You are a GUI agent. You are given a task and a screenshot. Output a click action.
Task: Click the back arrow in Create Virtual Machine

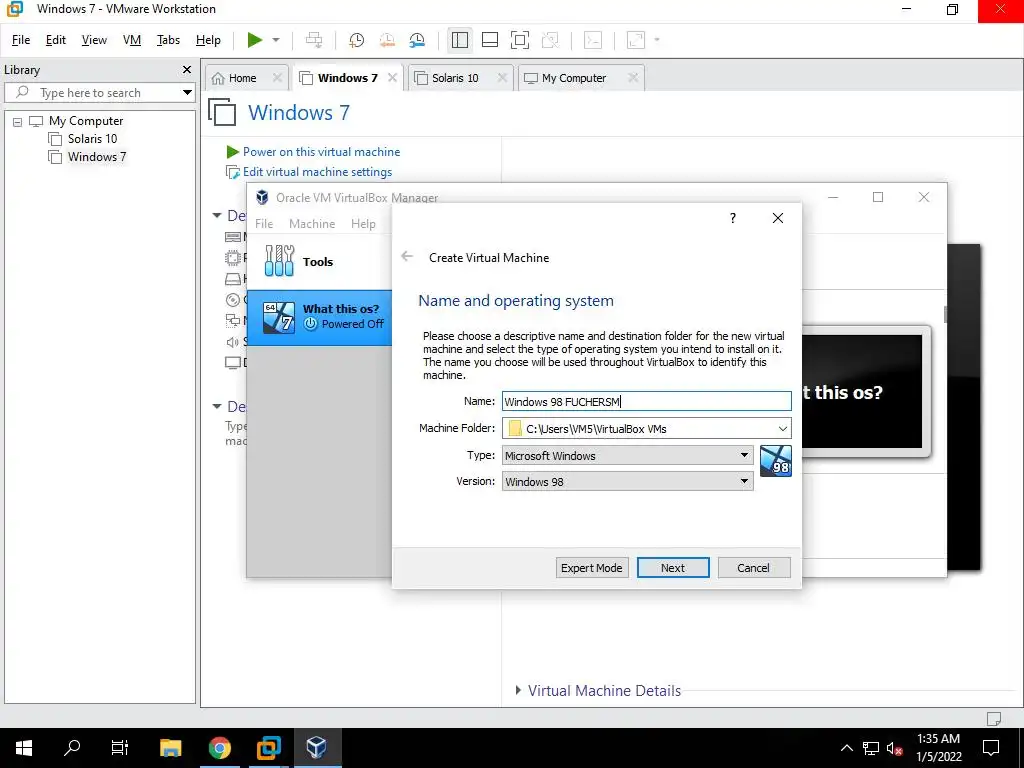407,257
